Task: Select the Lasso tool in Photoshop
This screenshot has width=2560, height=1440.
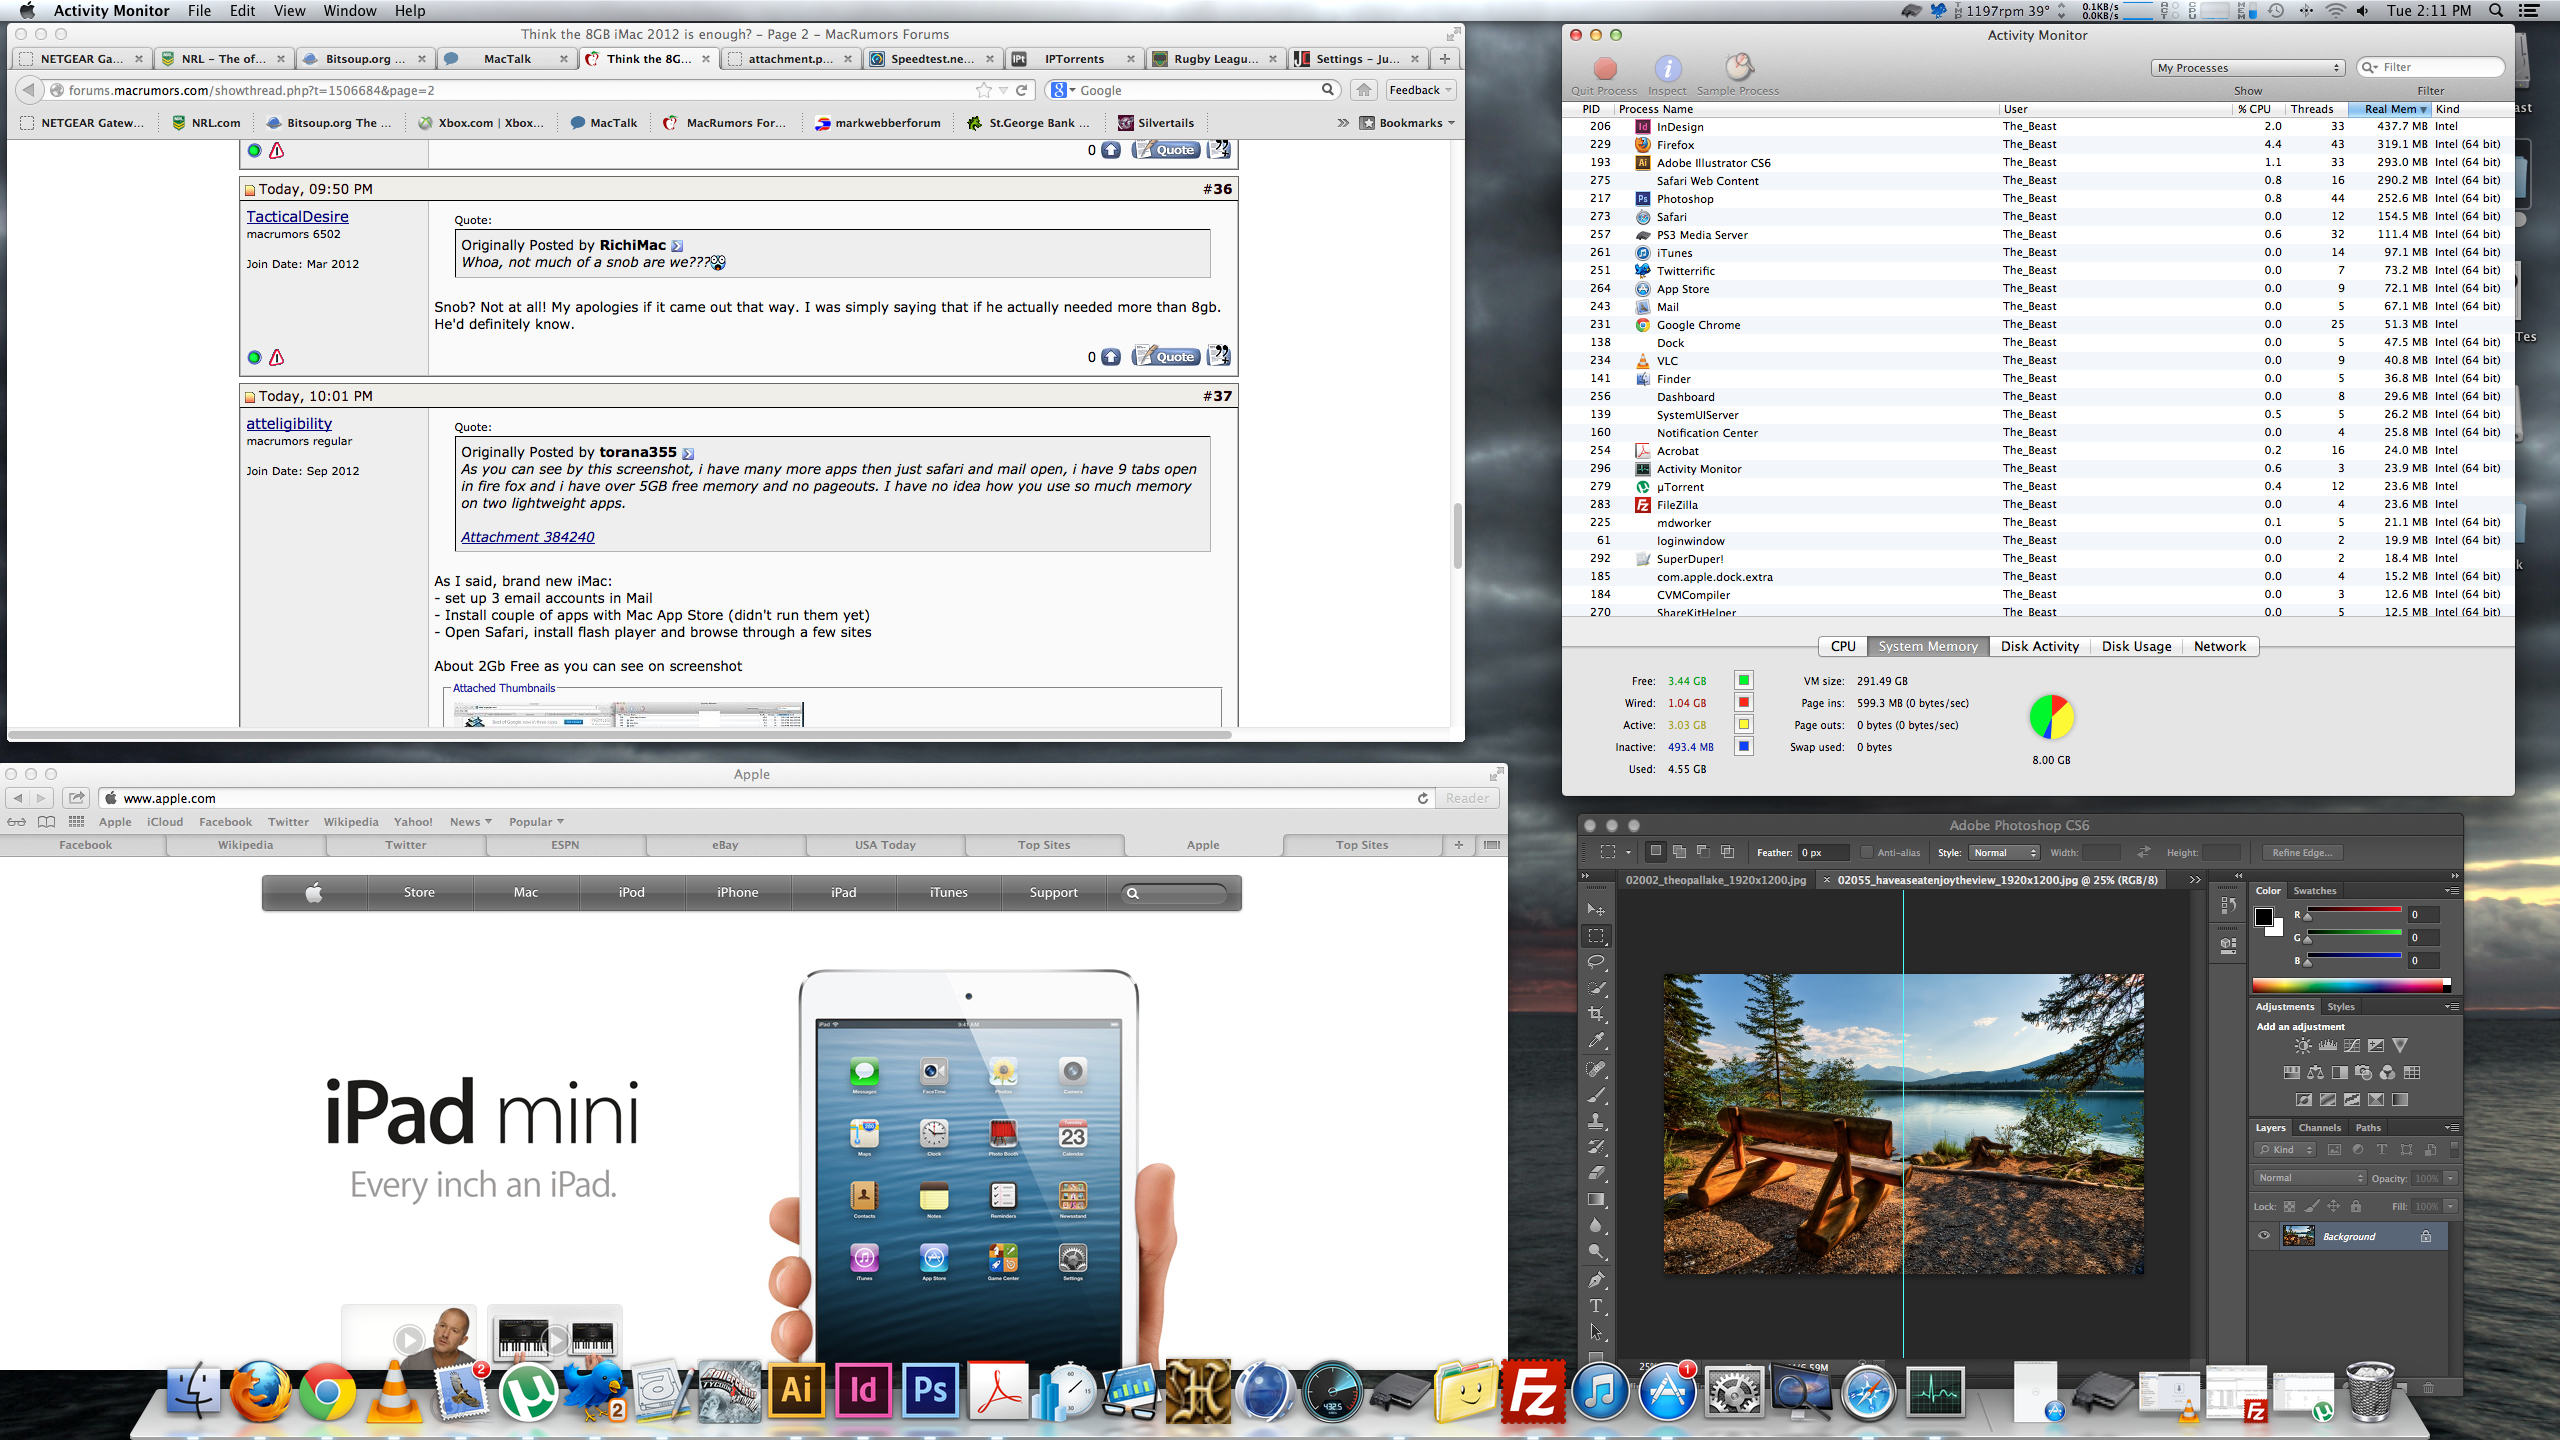Action: click(x=1596, y=962)
